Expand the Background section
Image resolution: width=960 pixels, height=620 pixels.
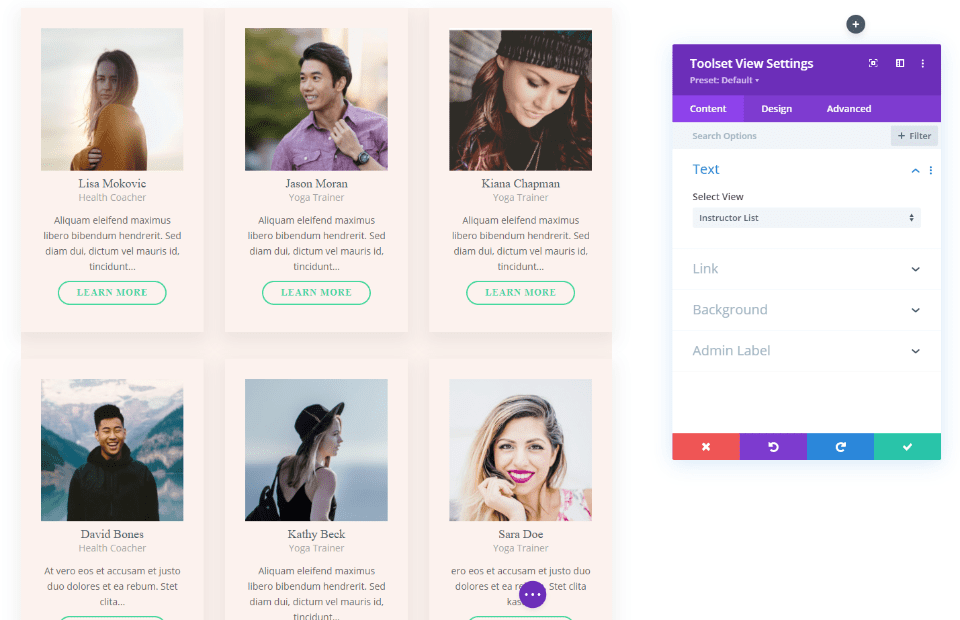pos(805,309)
